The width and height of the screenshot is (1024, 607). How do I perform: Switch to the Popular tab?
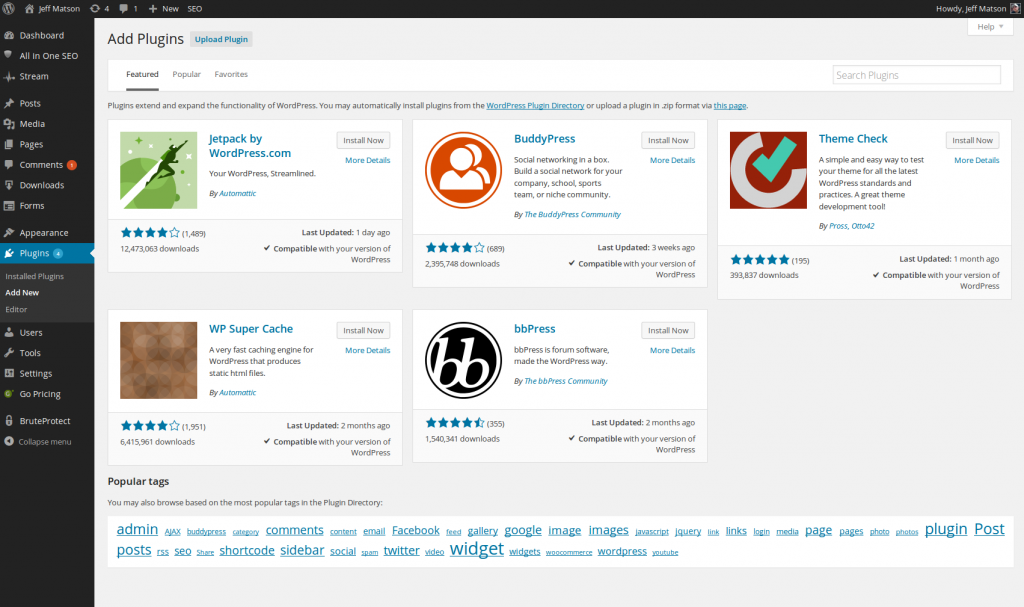point(187,74)
